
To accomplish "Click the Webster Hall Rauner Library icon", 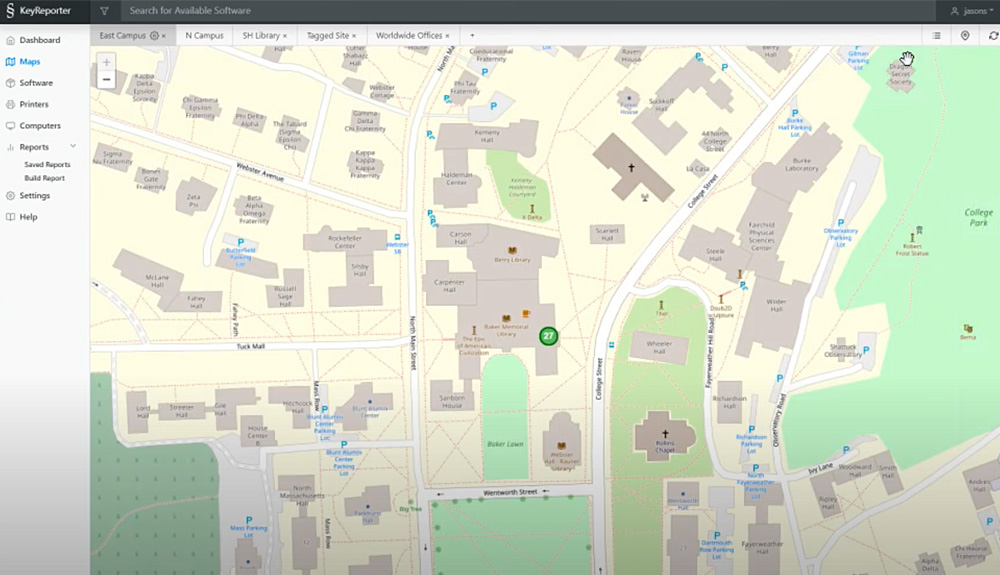I will coord(561,446).
